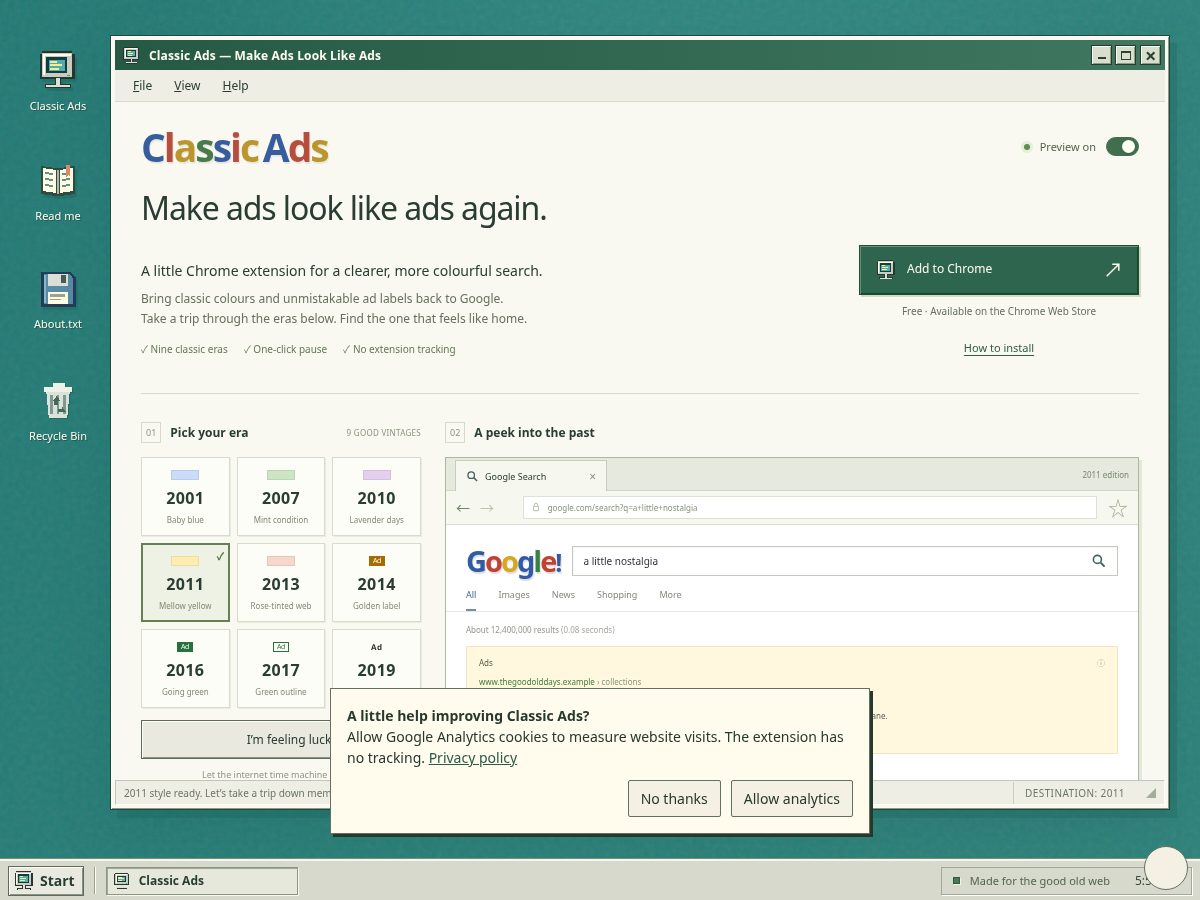
Task: Select Classic Ads taskbar item
Action: (202, 881)
